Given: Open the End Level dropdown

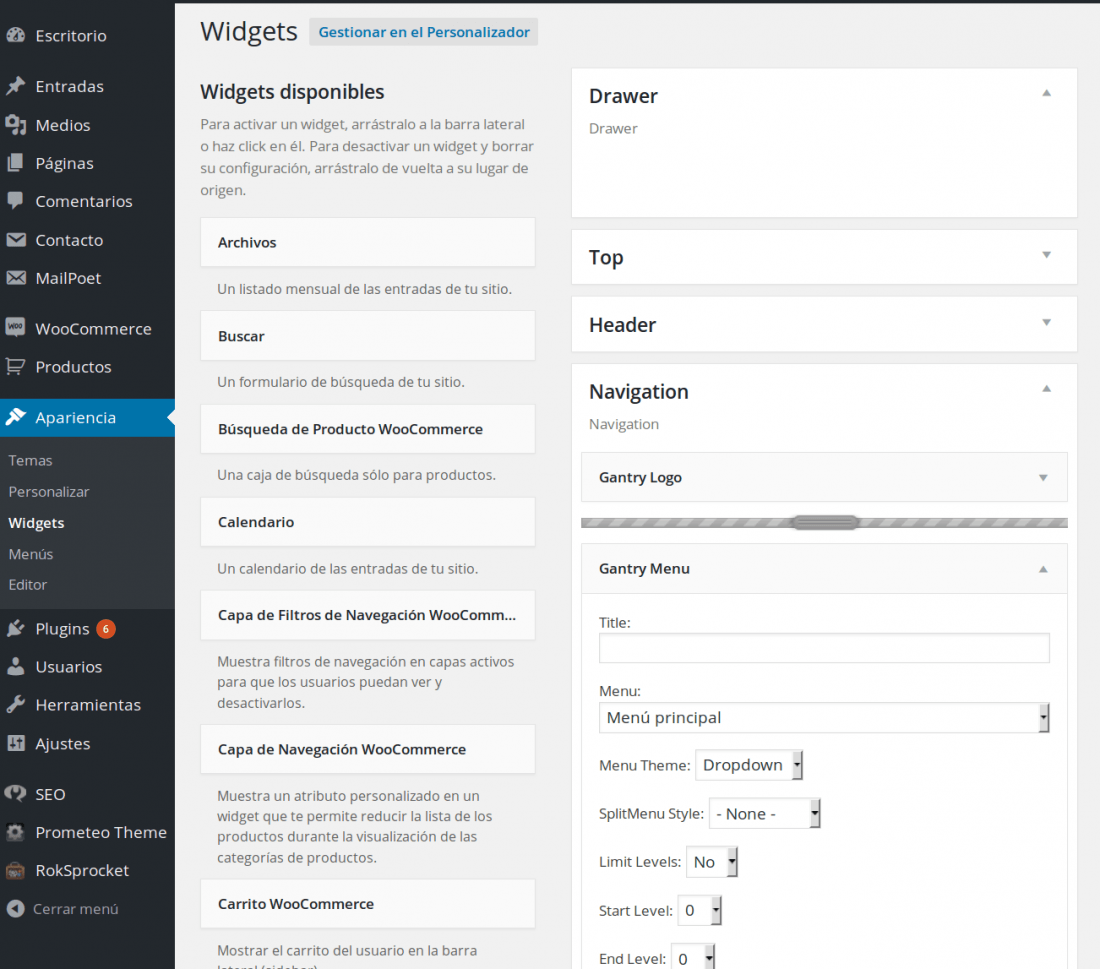Looking at the screenshot, I should (692, 958).
